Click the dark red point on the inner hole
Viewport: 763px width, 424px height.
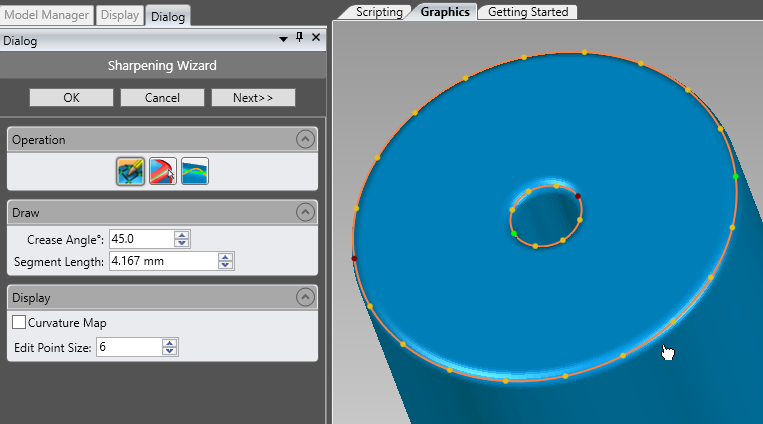tap(578, 196)
